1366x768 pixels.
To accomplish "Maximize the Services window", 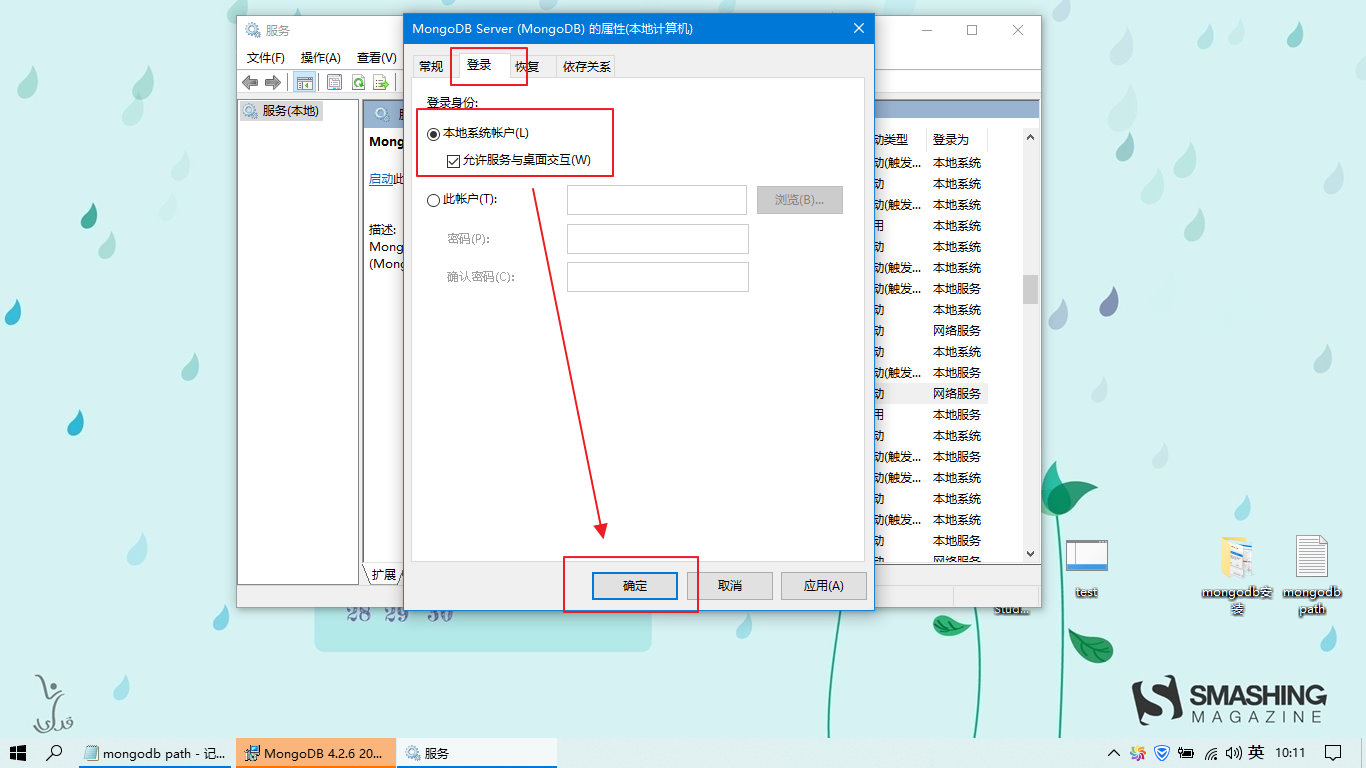I will coord(971,30).
